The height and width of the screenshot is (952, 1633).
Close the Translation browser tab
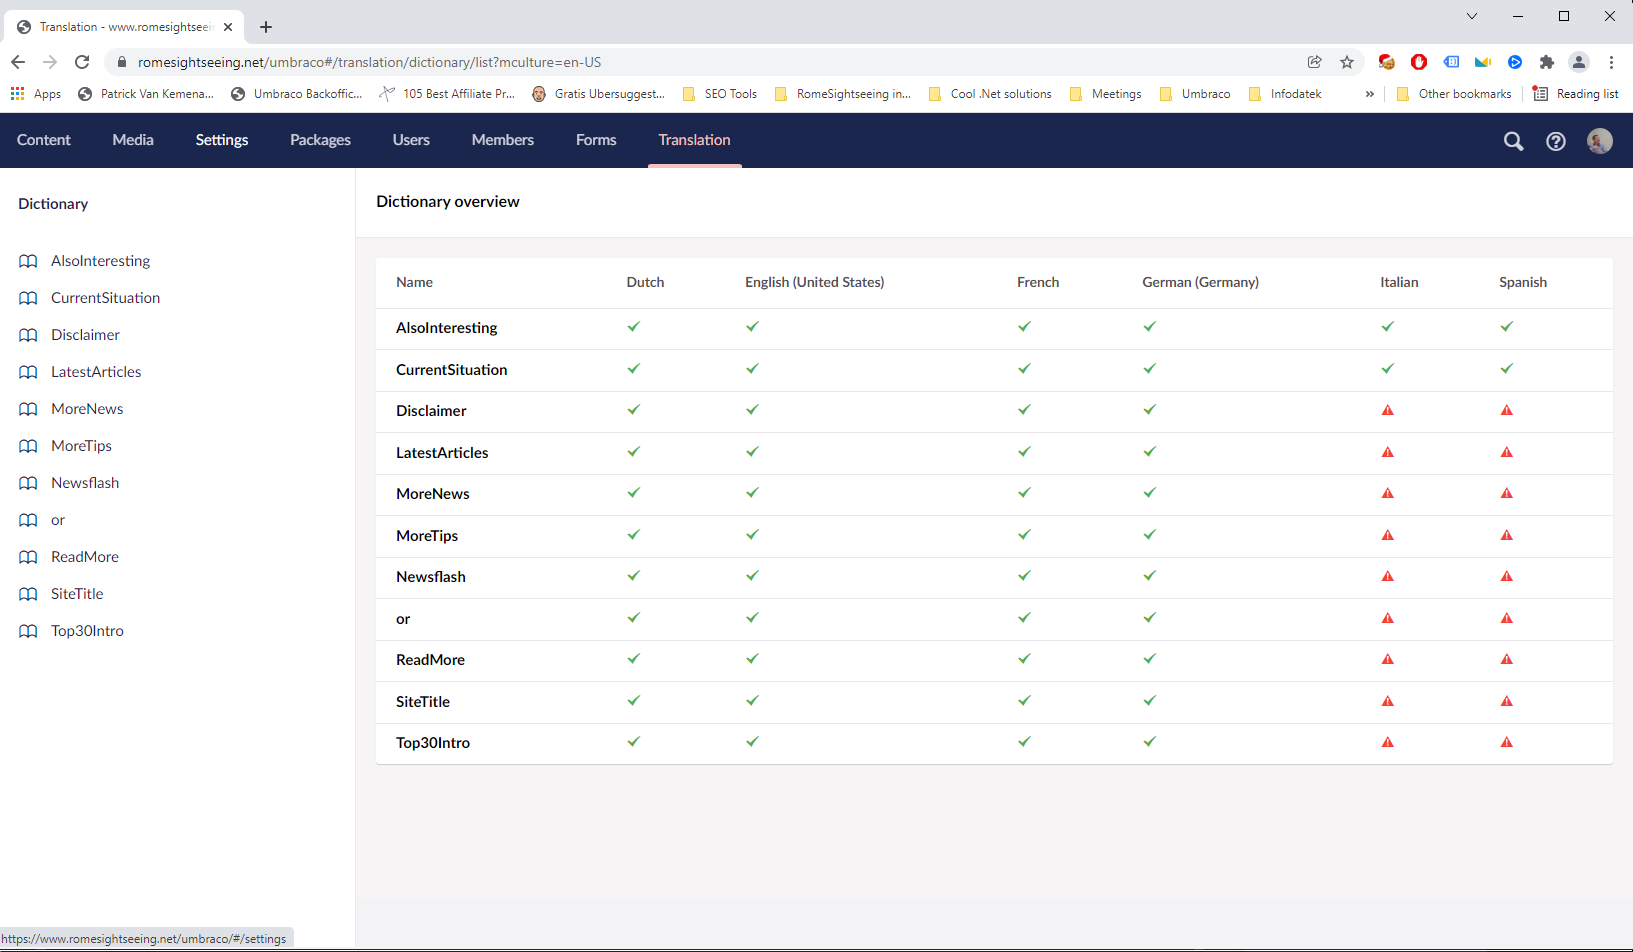click(x=228, y=27)
